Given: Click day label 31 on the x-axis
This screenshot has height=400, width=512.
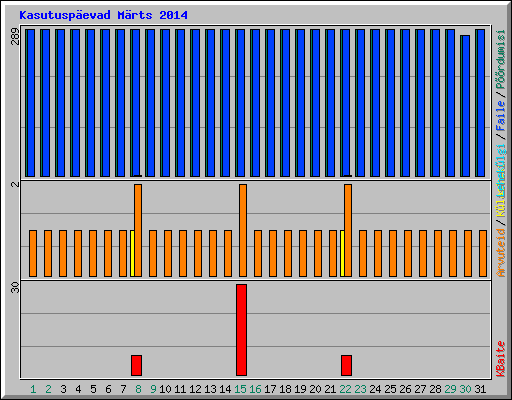Looking at the screenshot, I should point(480,389).
